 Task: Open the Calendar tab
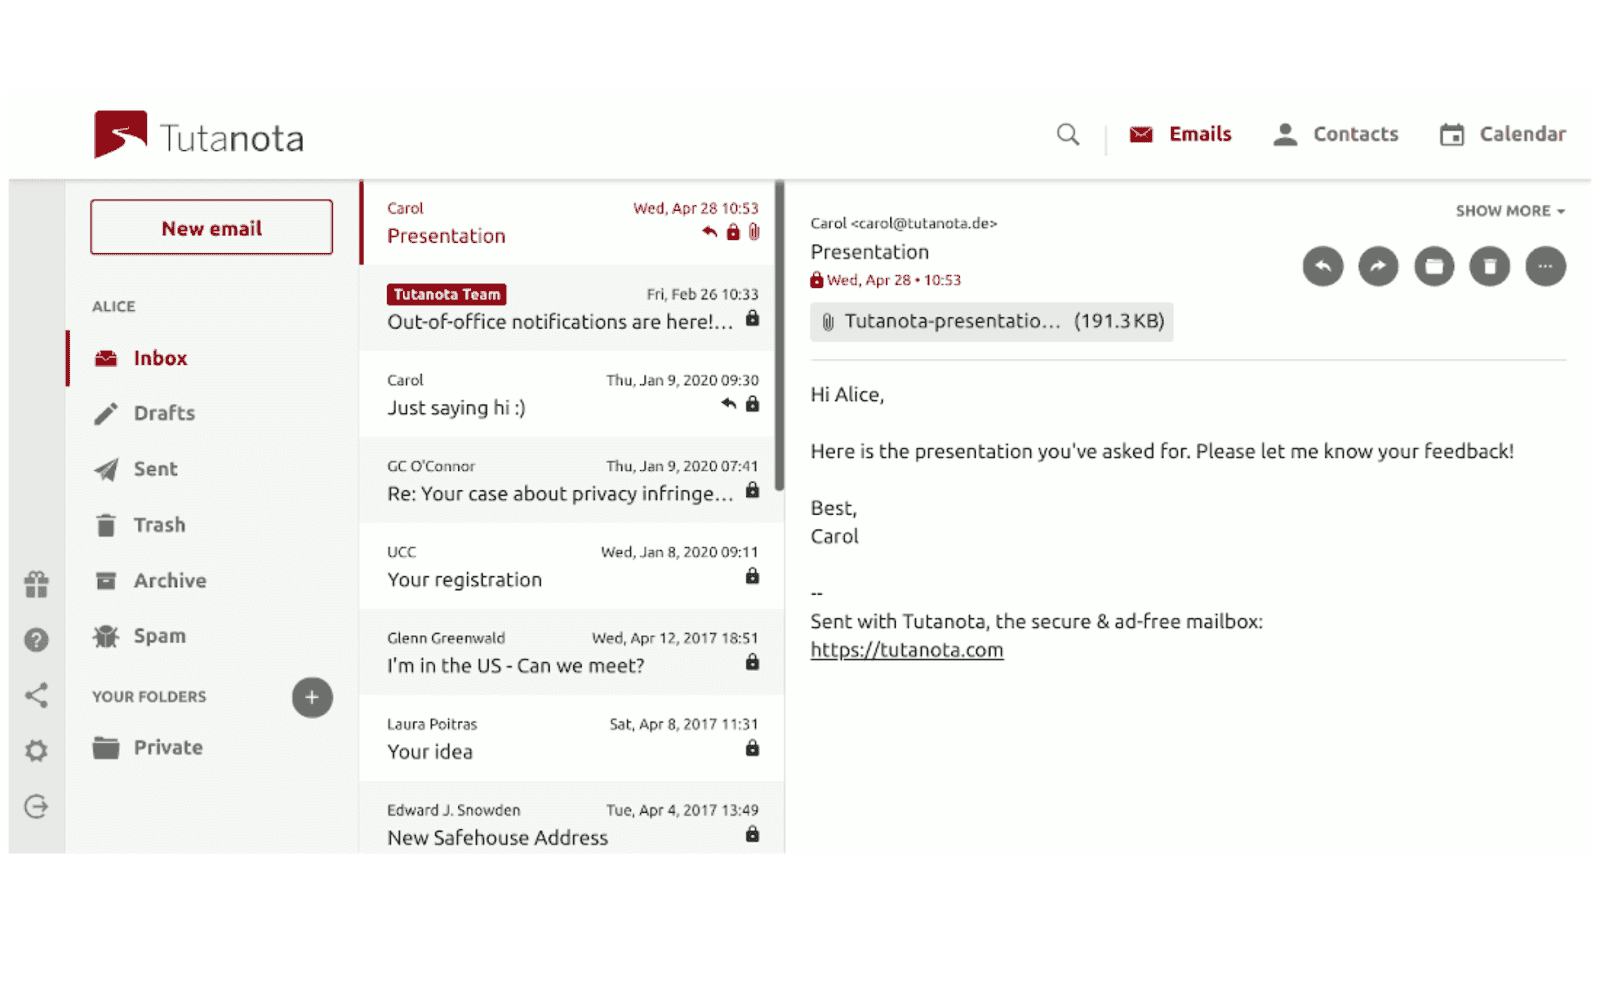coord(1501,133)
